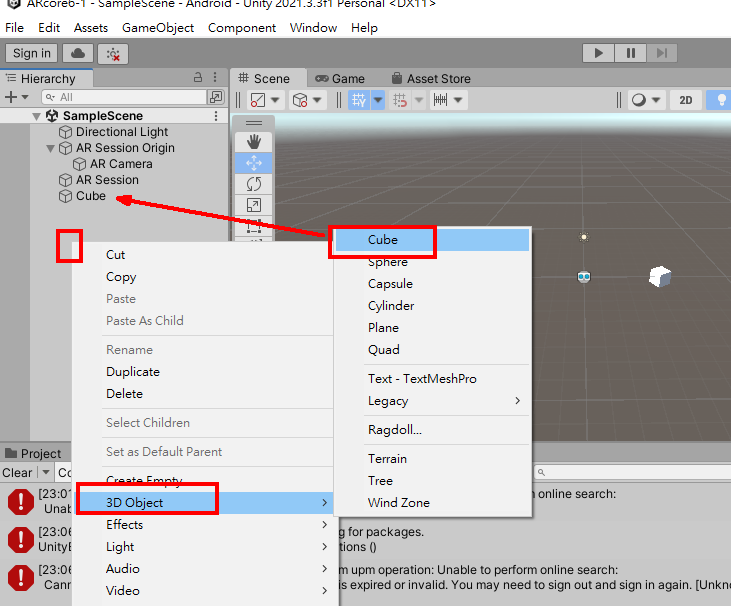Click the add plus button in Hierarchy

pos(11,97)
